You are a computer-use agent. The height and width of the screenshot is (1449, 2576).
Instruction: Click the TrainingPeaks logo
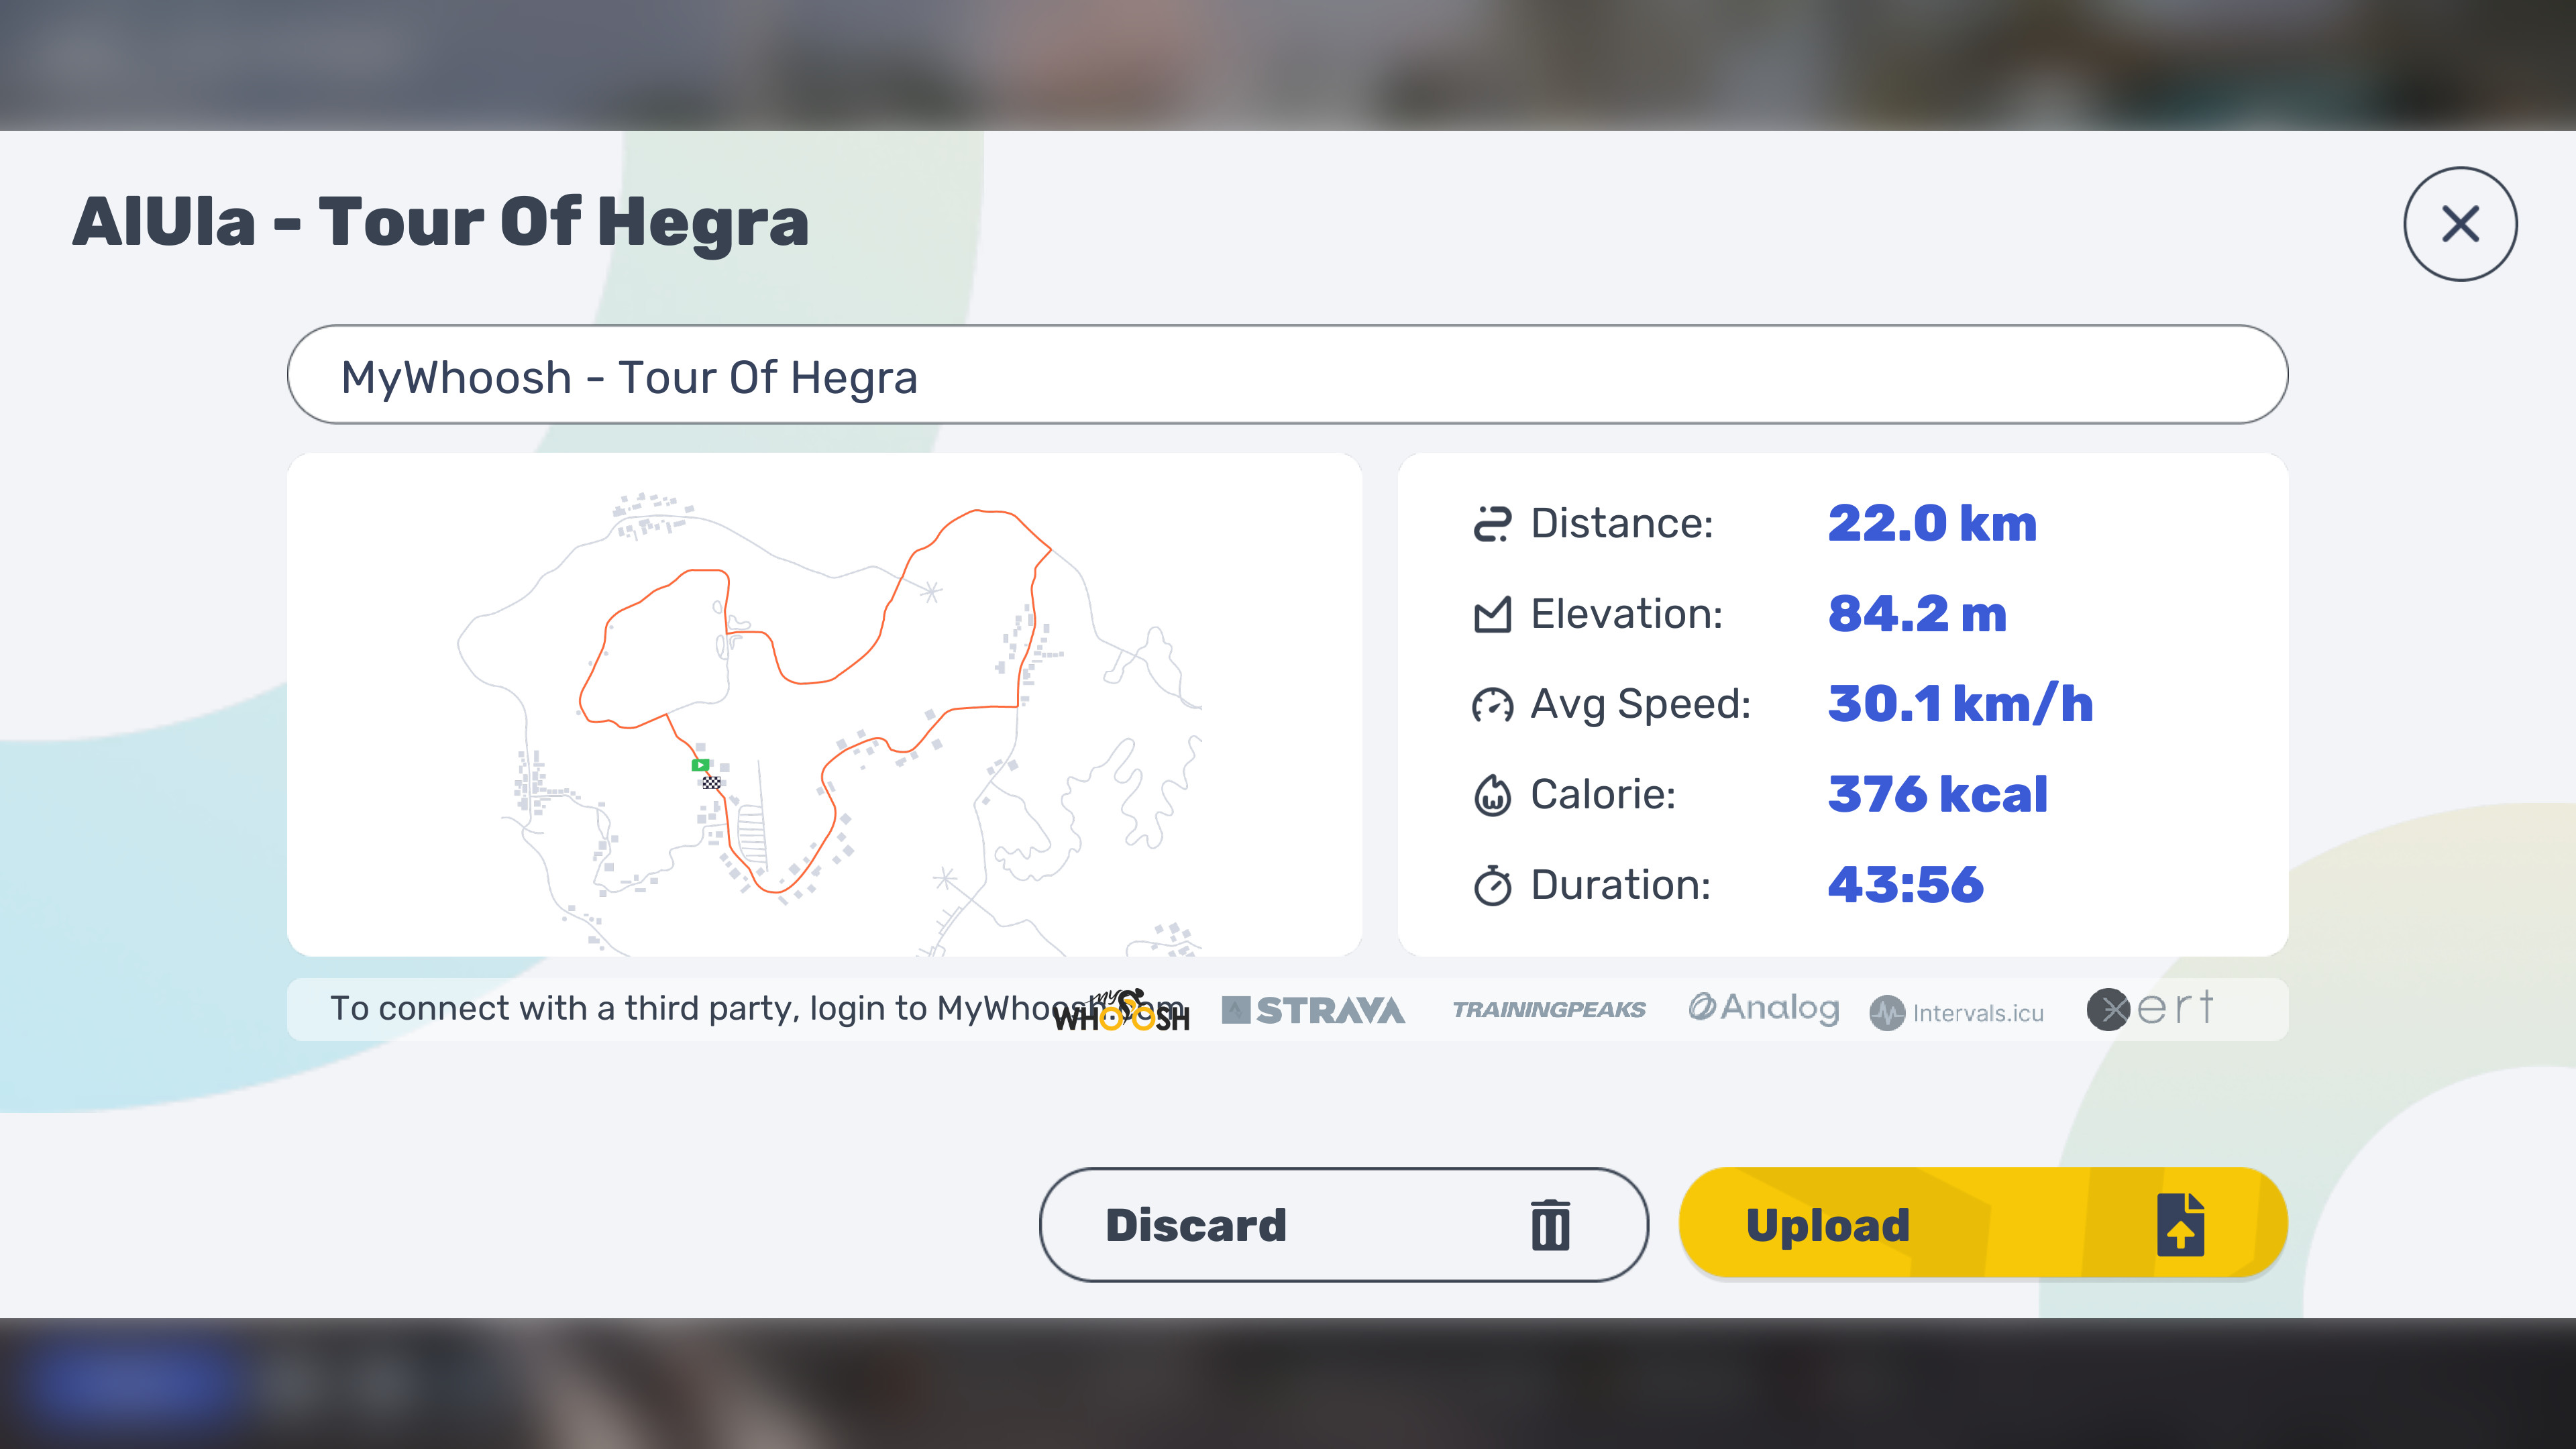1548,1010
